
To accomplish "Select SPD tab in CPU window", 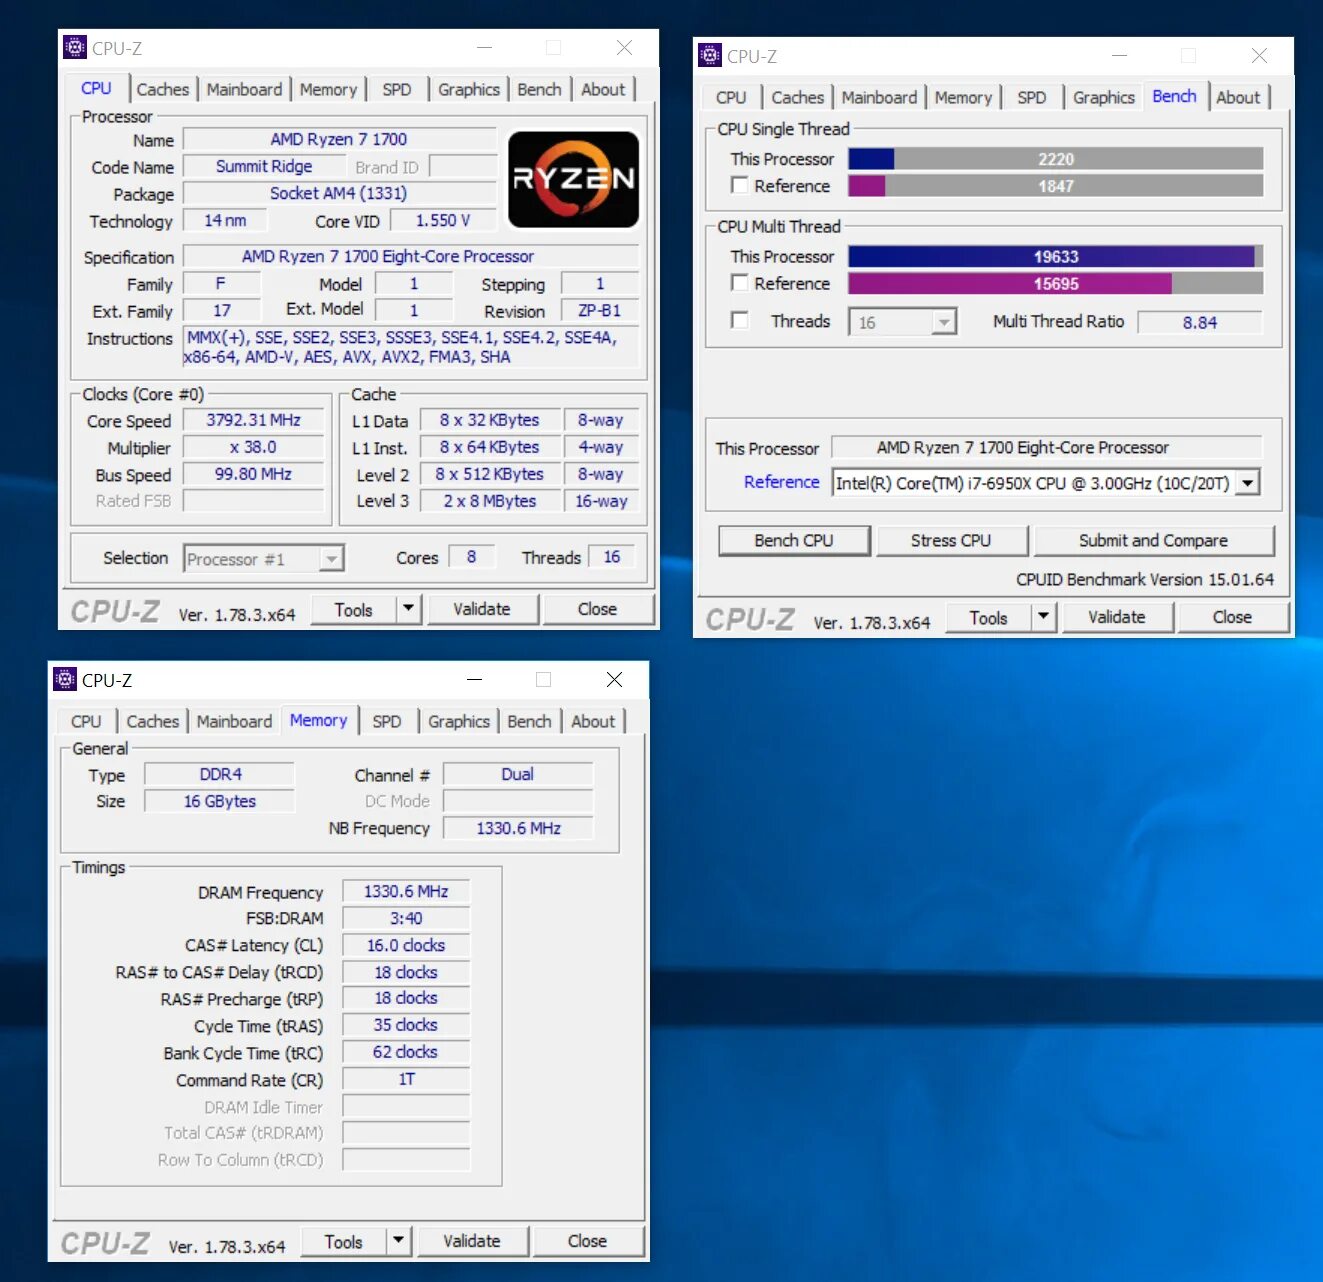I will pos(397,89).
